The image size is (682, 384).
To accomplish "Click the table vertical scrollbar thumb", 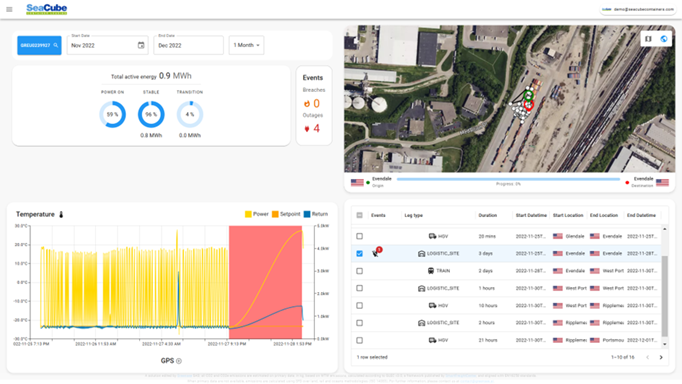I will [665, 296].
